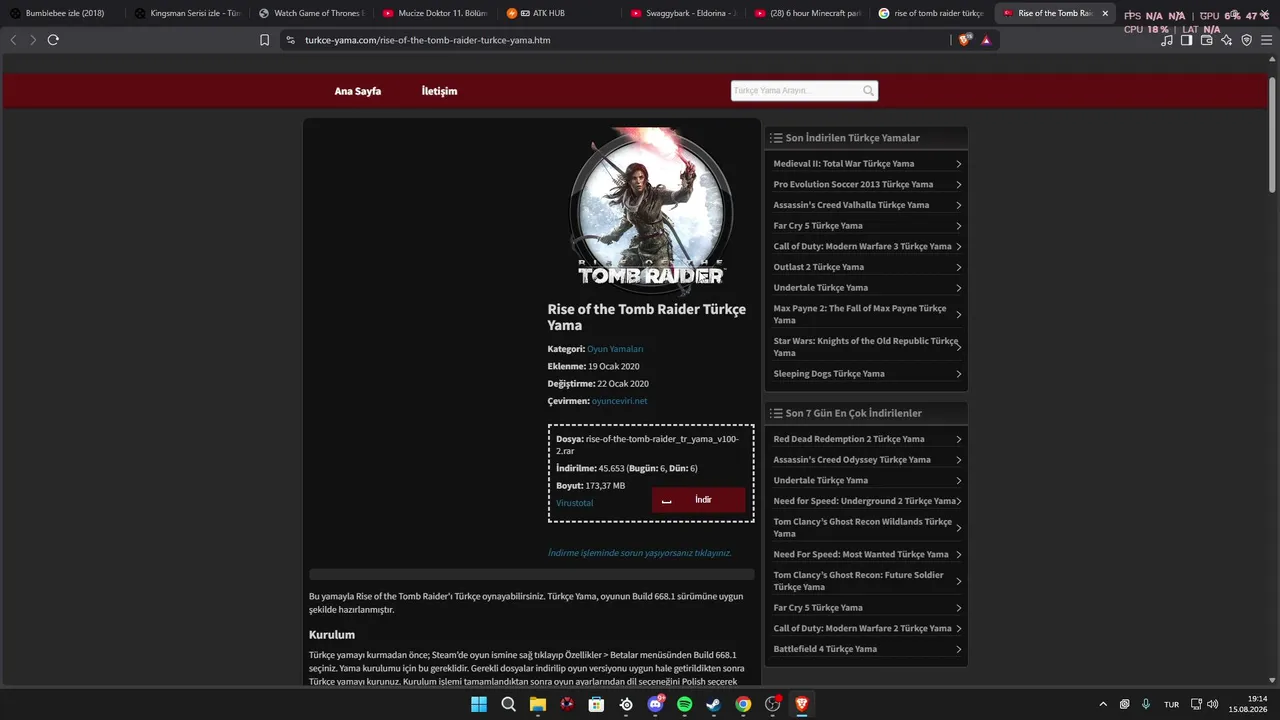Viewport: 1280px width, 720px height.
Task: Click chevron beside Outlast 2 Türkçe Yama
Action: pyautogui.click(x=958, y=267)
